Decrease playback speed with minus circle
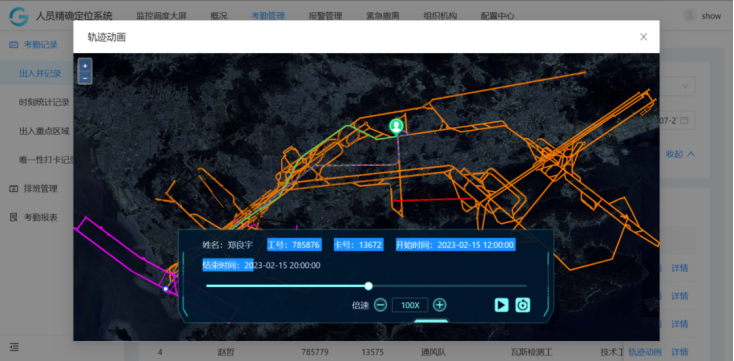 pos(381,305)
